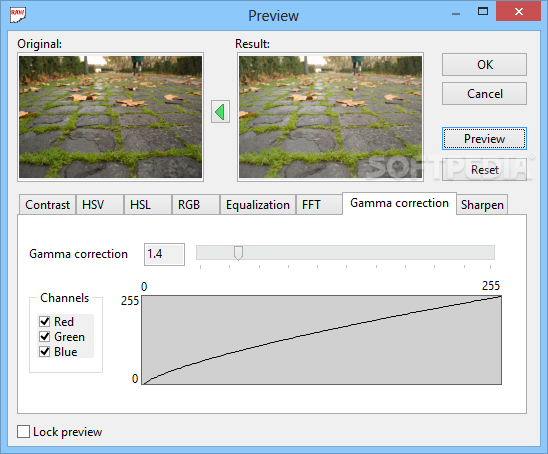Open the HSL tab
The height and width of the screenshot is (454, 548).
coord(148,204)
